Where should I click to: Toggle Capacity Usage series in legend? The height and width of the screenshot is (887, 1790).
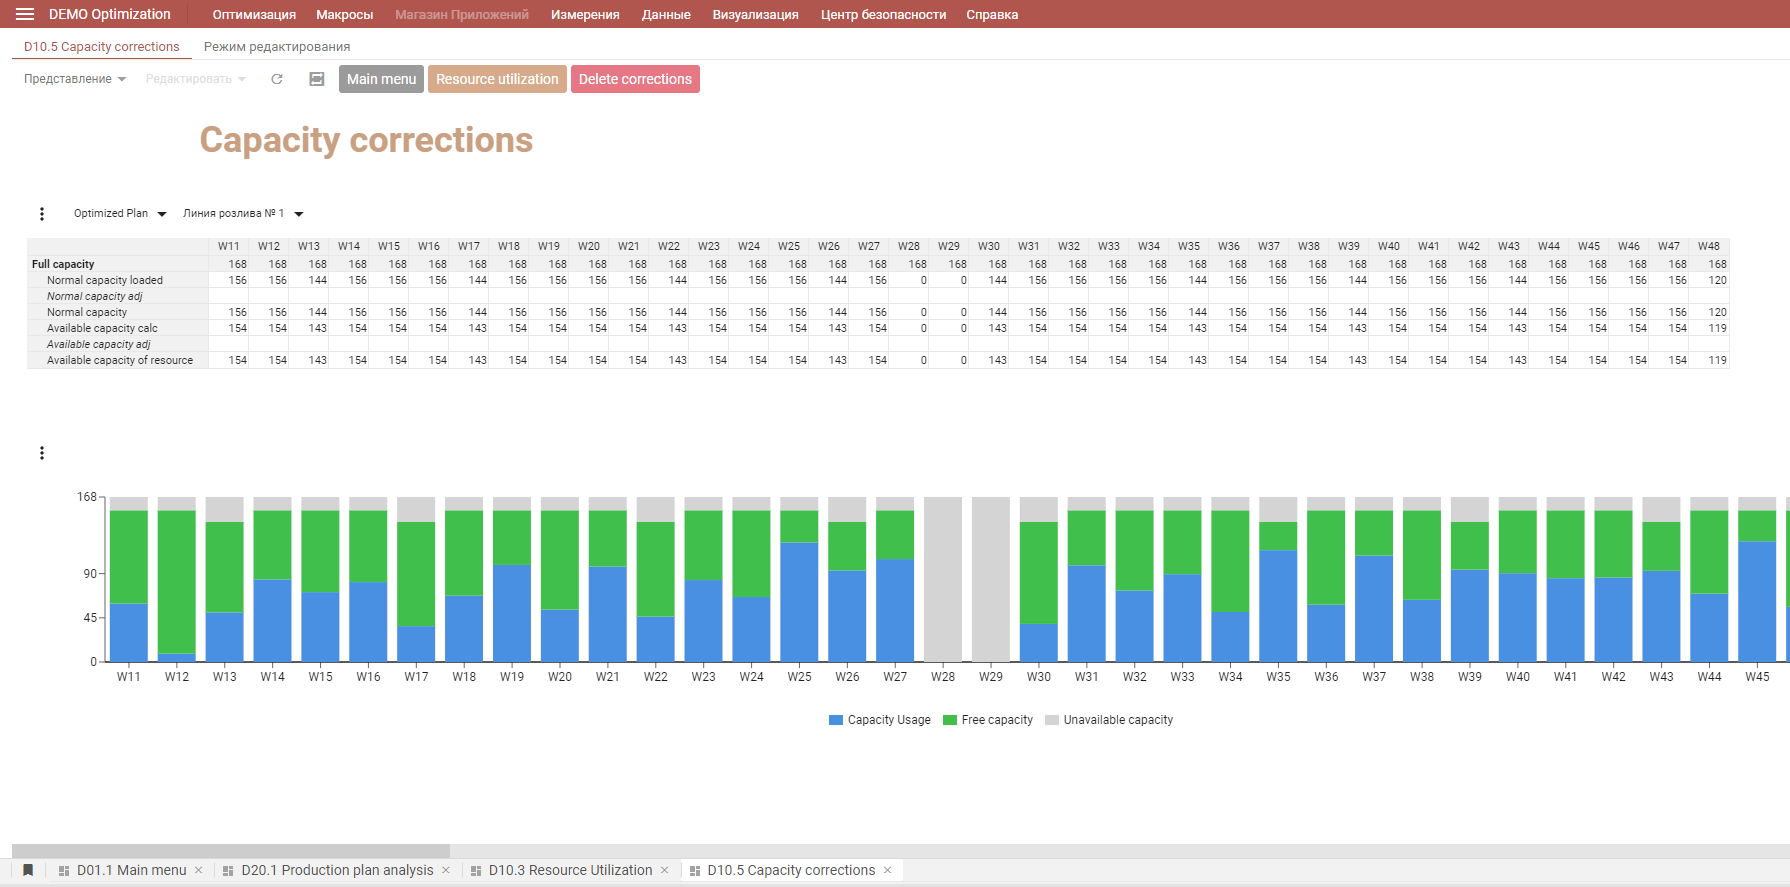880,720
